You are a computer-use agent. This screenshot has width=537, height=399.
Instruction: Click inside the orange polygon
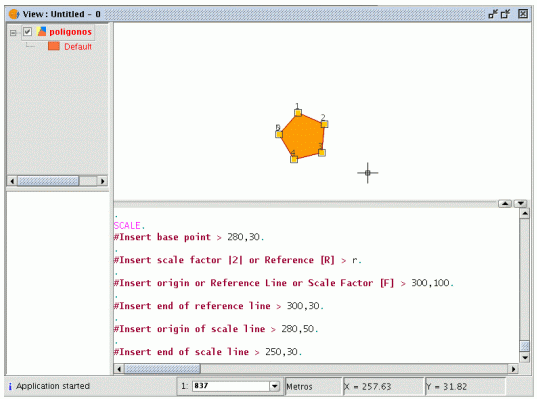coord(303,137)
